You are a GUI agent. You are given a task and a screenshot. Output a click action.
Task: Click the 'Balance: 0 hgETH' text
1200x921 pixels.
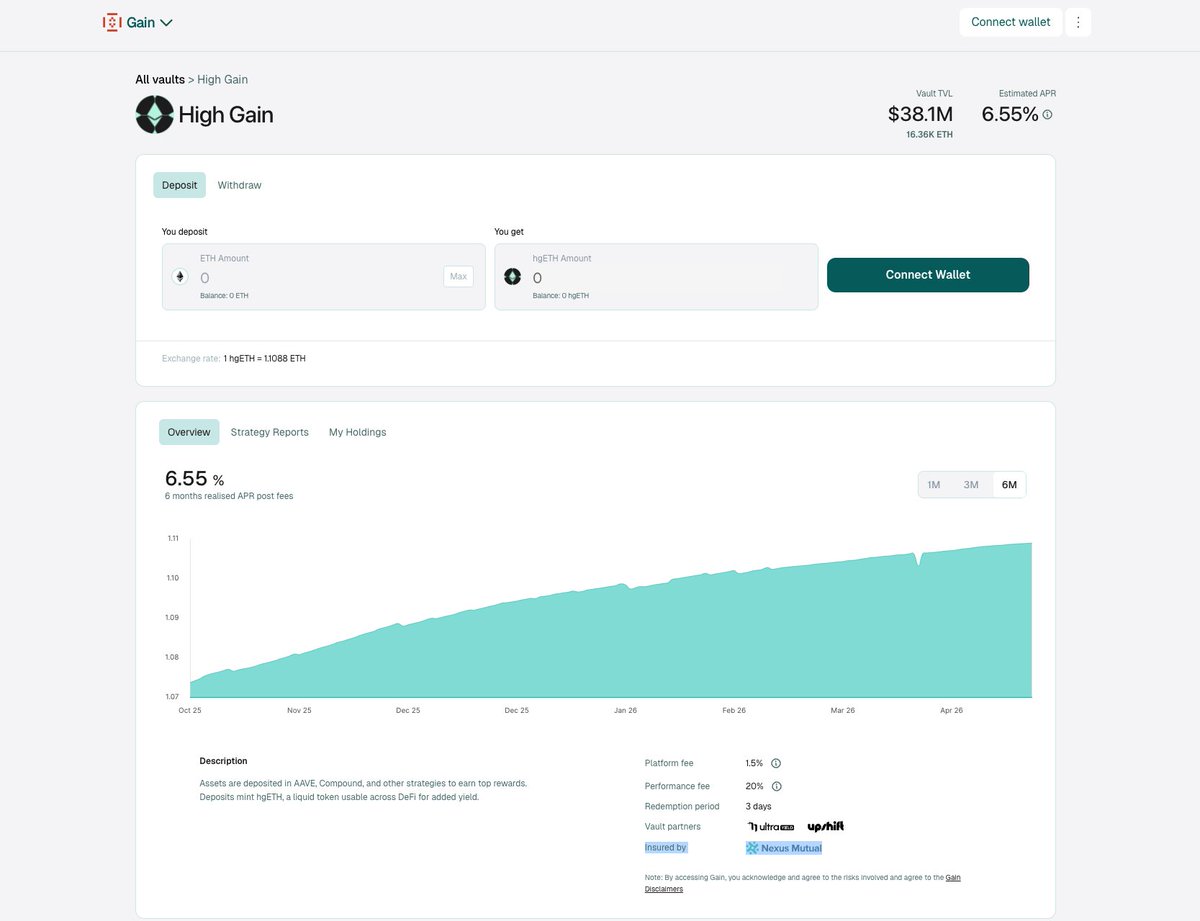[x=561, y=296]
